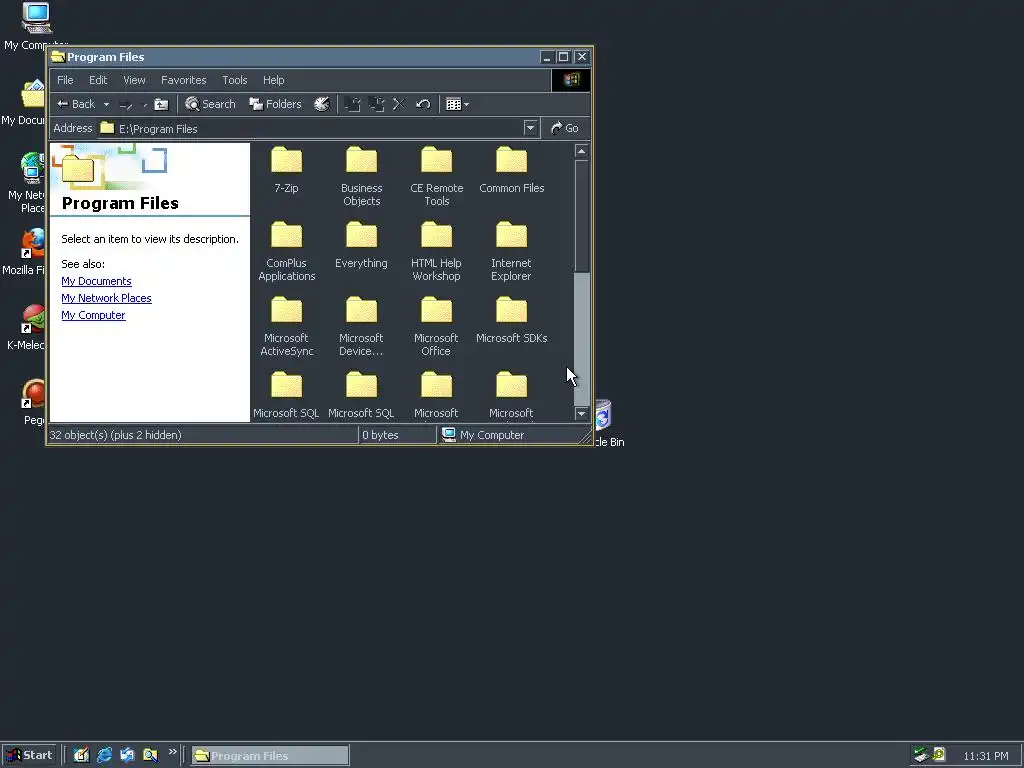
Task: Open the View menu
Action: pyautogui.click(x=135, y=80)
